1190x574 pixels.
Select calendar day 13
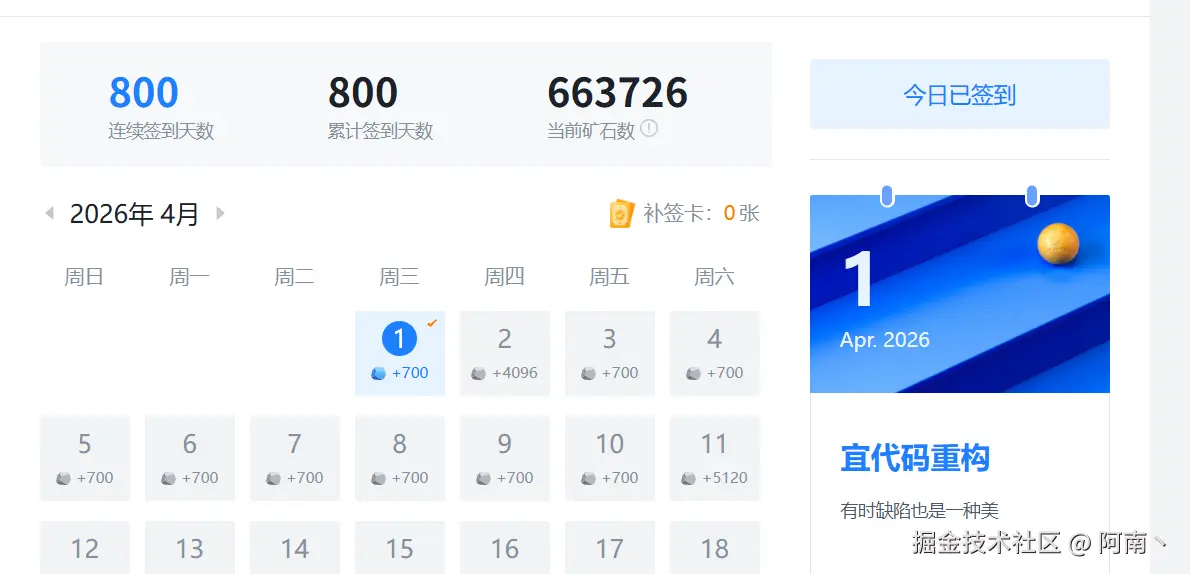pos(190,547)
